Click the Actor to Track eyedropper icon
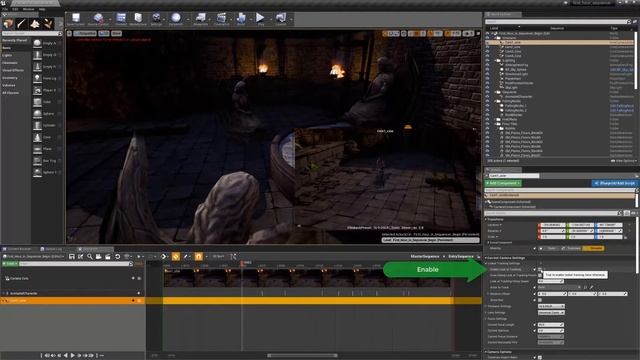The height and width of the screenshot is (360, 640). tap(591, 287)
